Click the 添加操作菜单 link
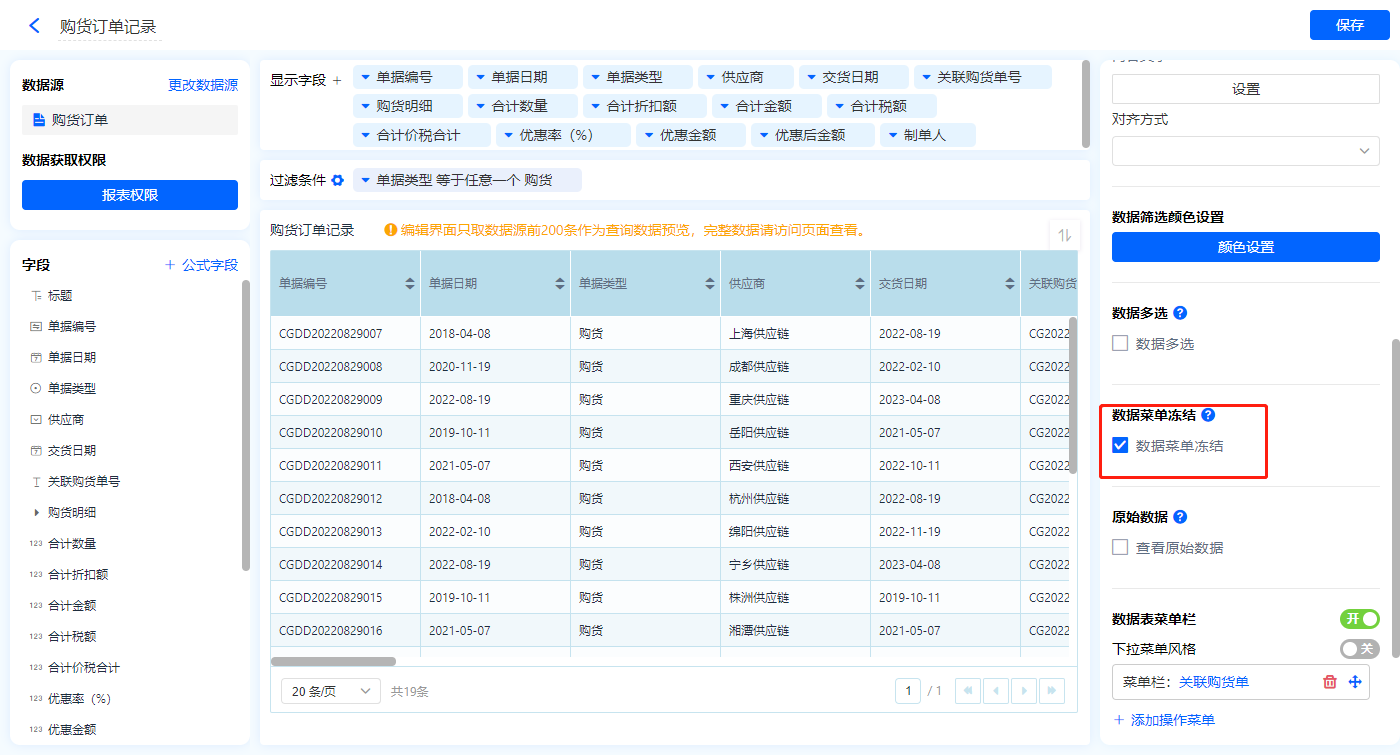Viewport: 1400px width, 755px height. [x=1164, y=720]
